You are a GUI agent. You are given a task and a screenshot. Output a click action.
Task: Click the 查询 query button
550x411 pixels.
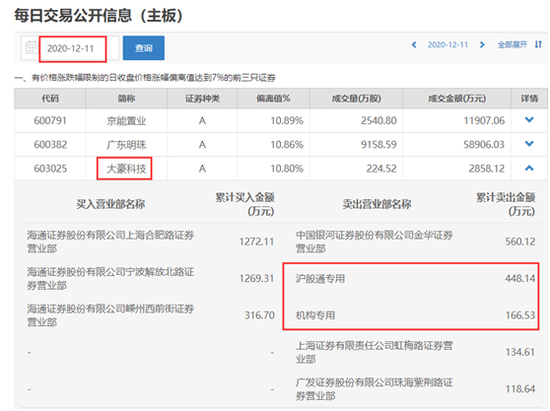pyautogui.click(x=143, y=48)
